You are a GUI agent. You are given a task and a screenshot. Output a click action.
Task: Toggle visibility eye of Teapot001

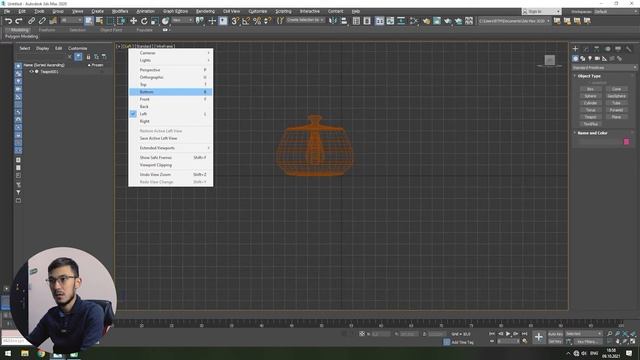[31, 71]
